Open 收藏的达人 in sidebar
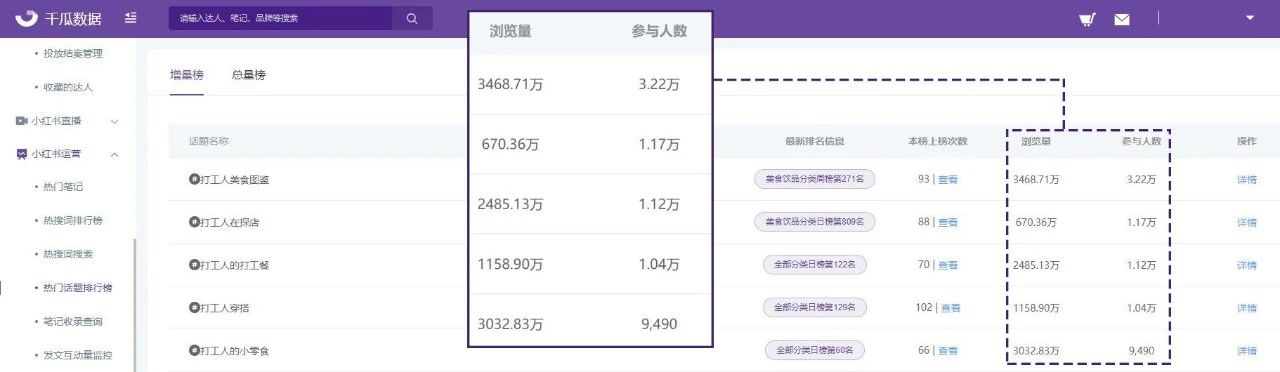The width and height of the screenshot is (1280, 372). [x=68, y=87]
